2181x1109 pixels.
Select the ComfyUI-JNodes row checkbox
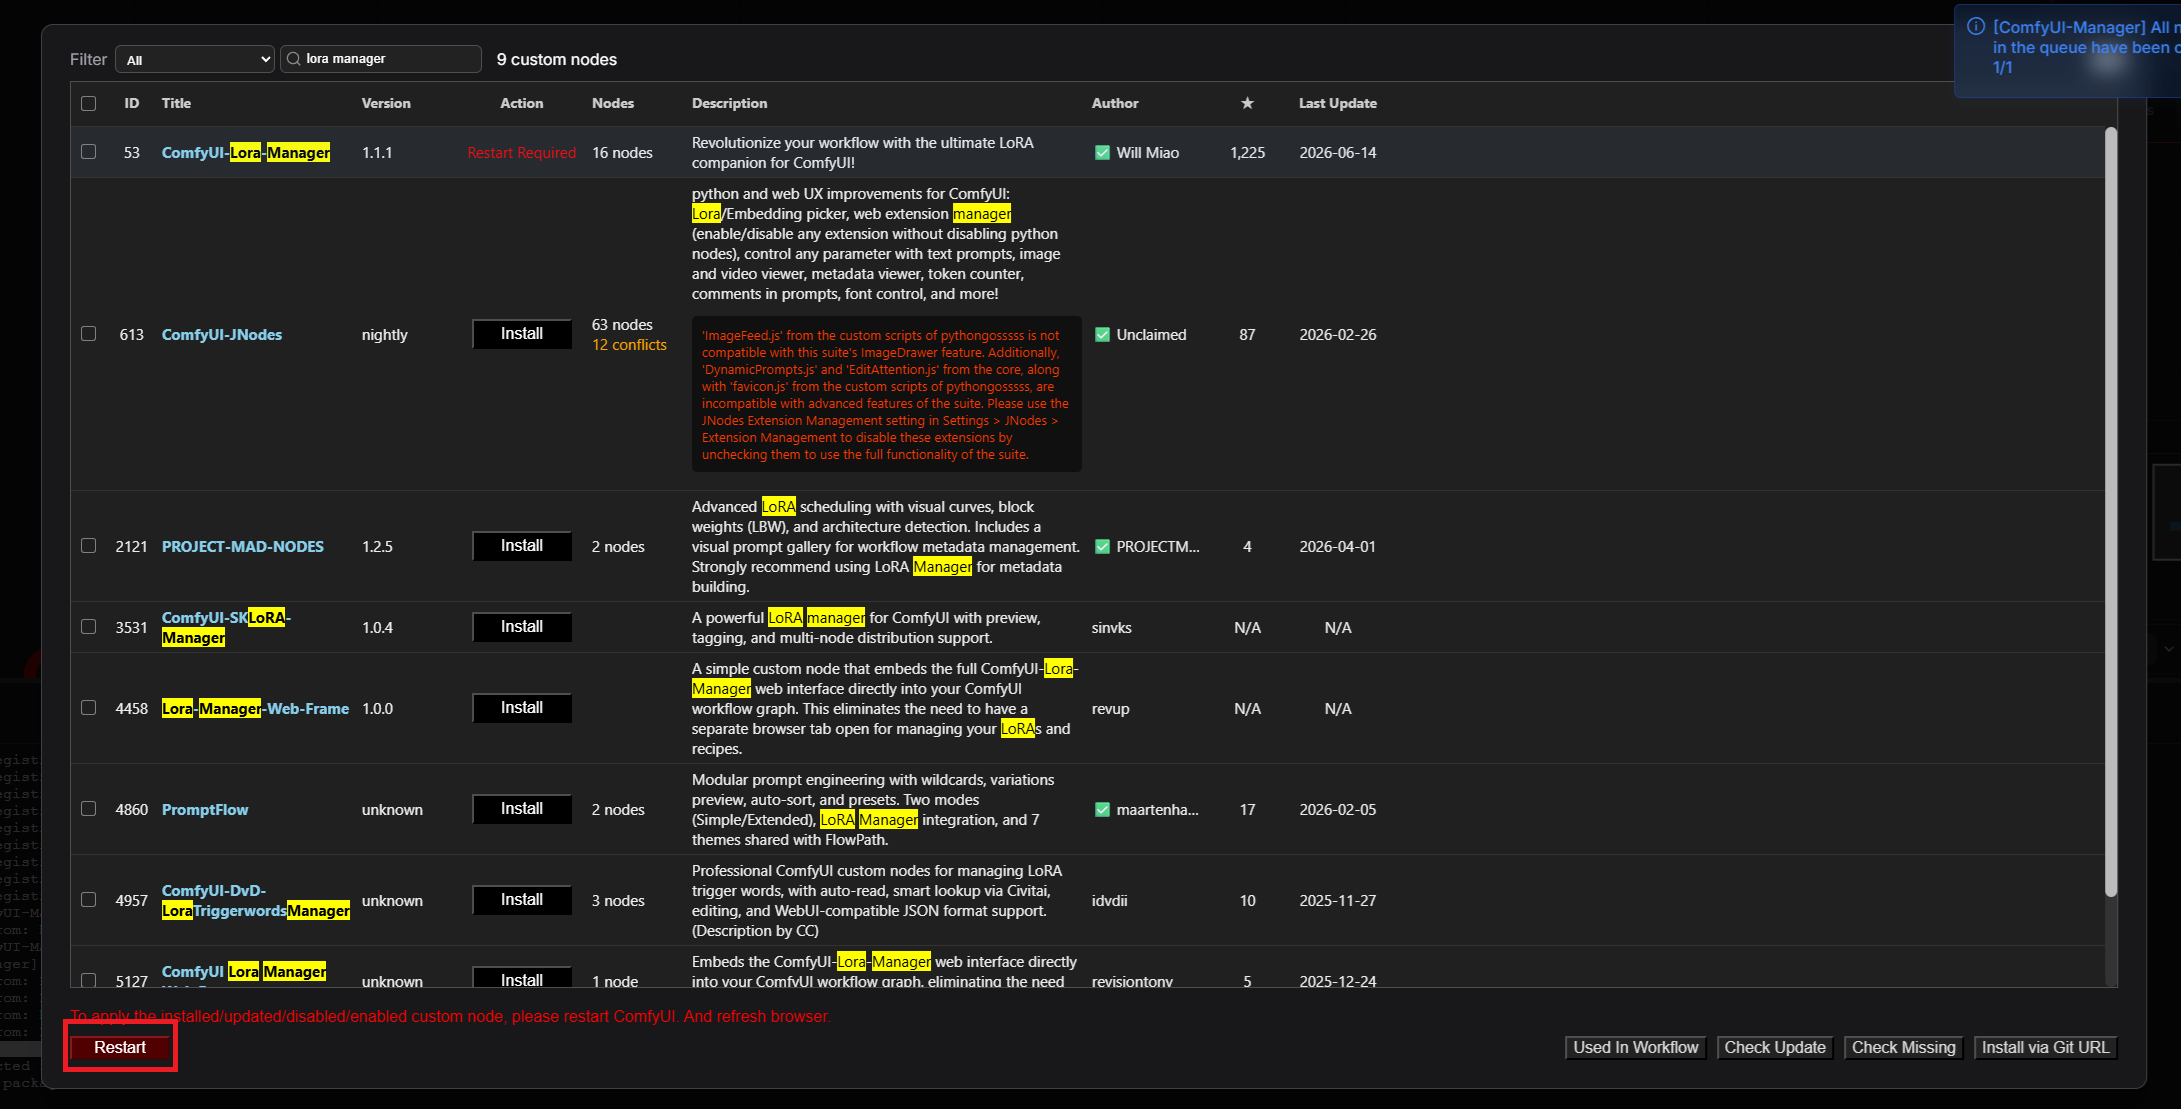89,334
